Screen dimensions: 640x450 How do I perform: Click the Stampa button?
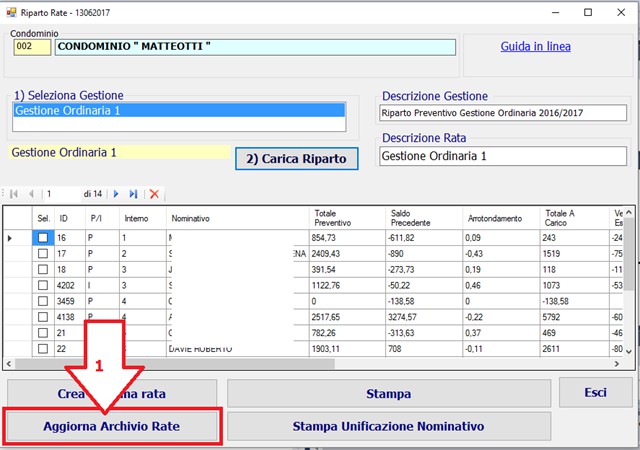click(389, 394)
